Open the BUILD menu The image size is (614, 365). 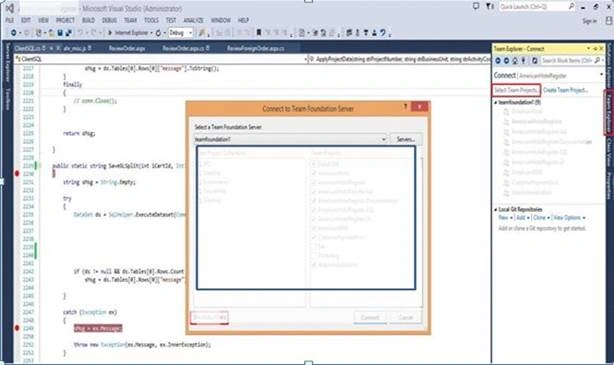click(x=88, y=20)
